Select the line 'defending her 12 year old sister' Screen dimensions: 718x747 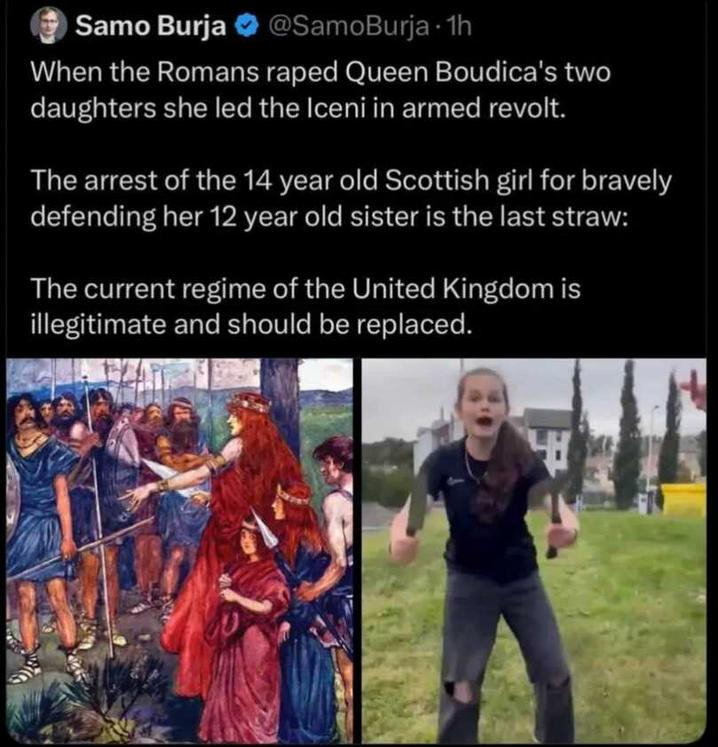pyautogui.click(x=330, y=217)
